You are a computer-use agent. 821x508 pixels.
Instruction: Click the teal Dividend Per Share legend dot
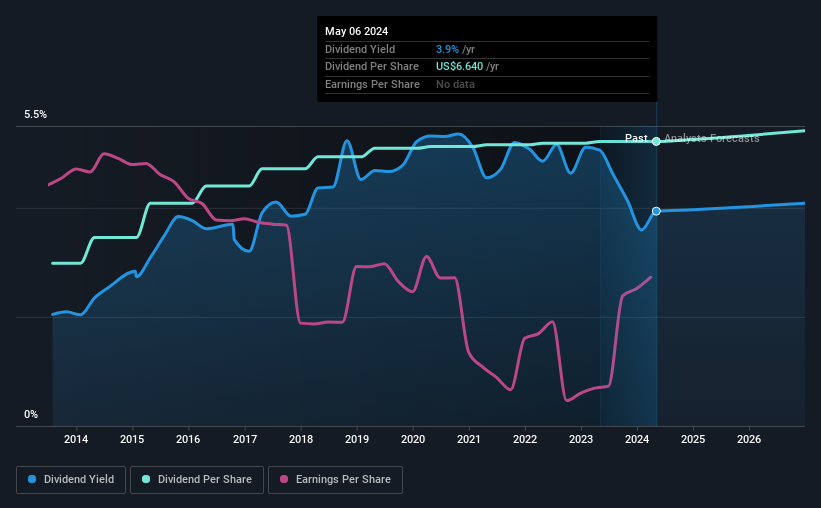(x=146, y=479)
